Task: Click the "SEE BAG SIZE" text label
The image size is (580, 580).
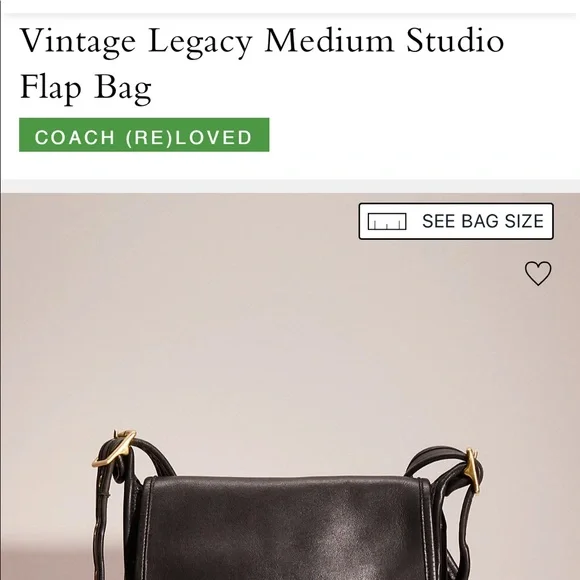Action: click(483, 221)
